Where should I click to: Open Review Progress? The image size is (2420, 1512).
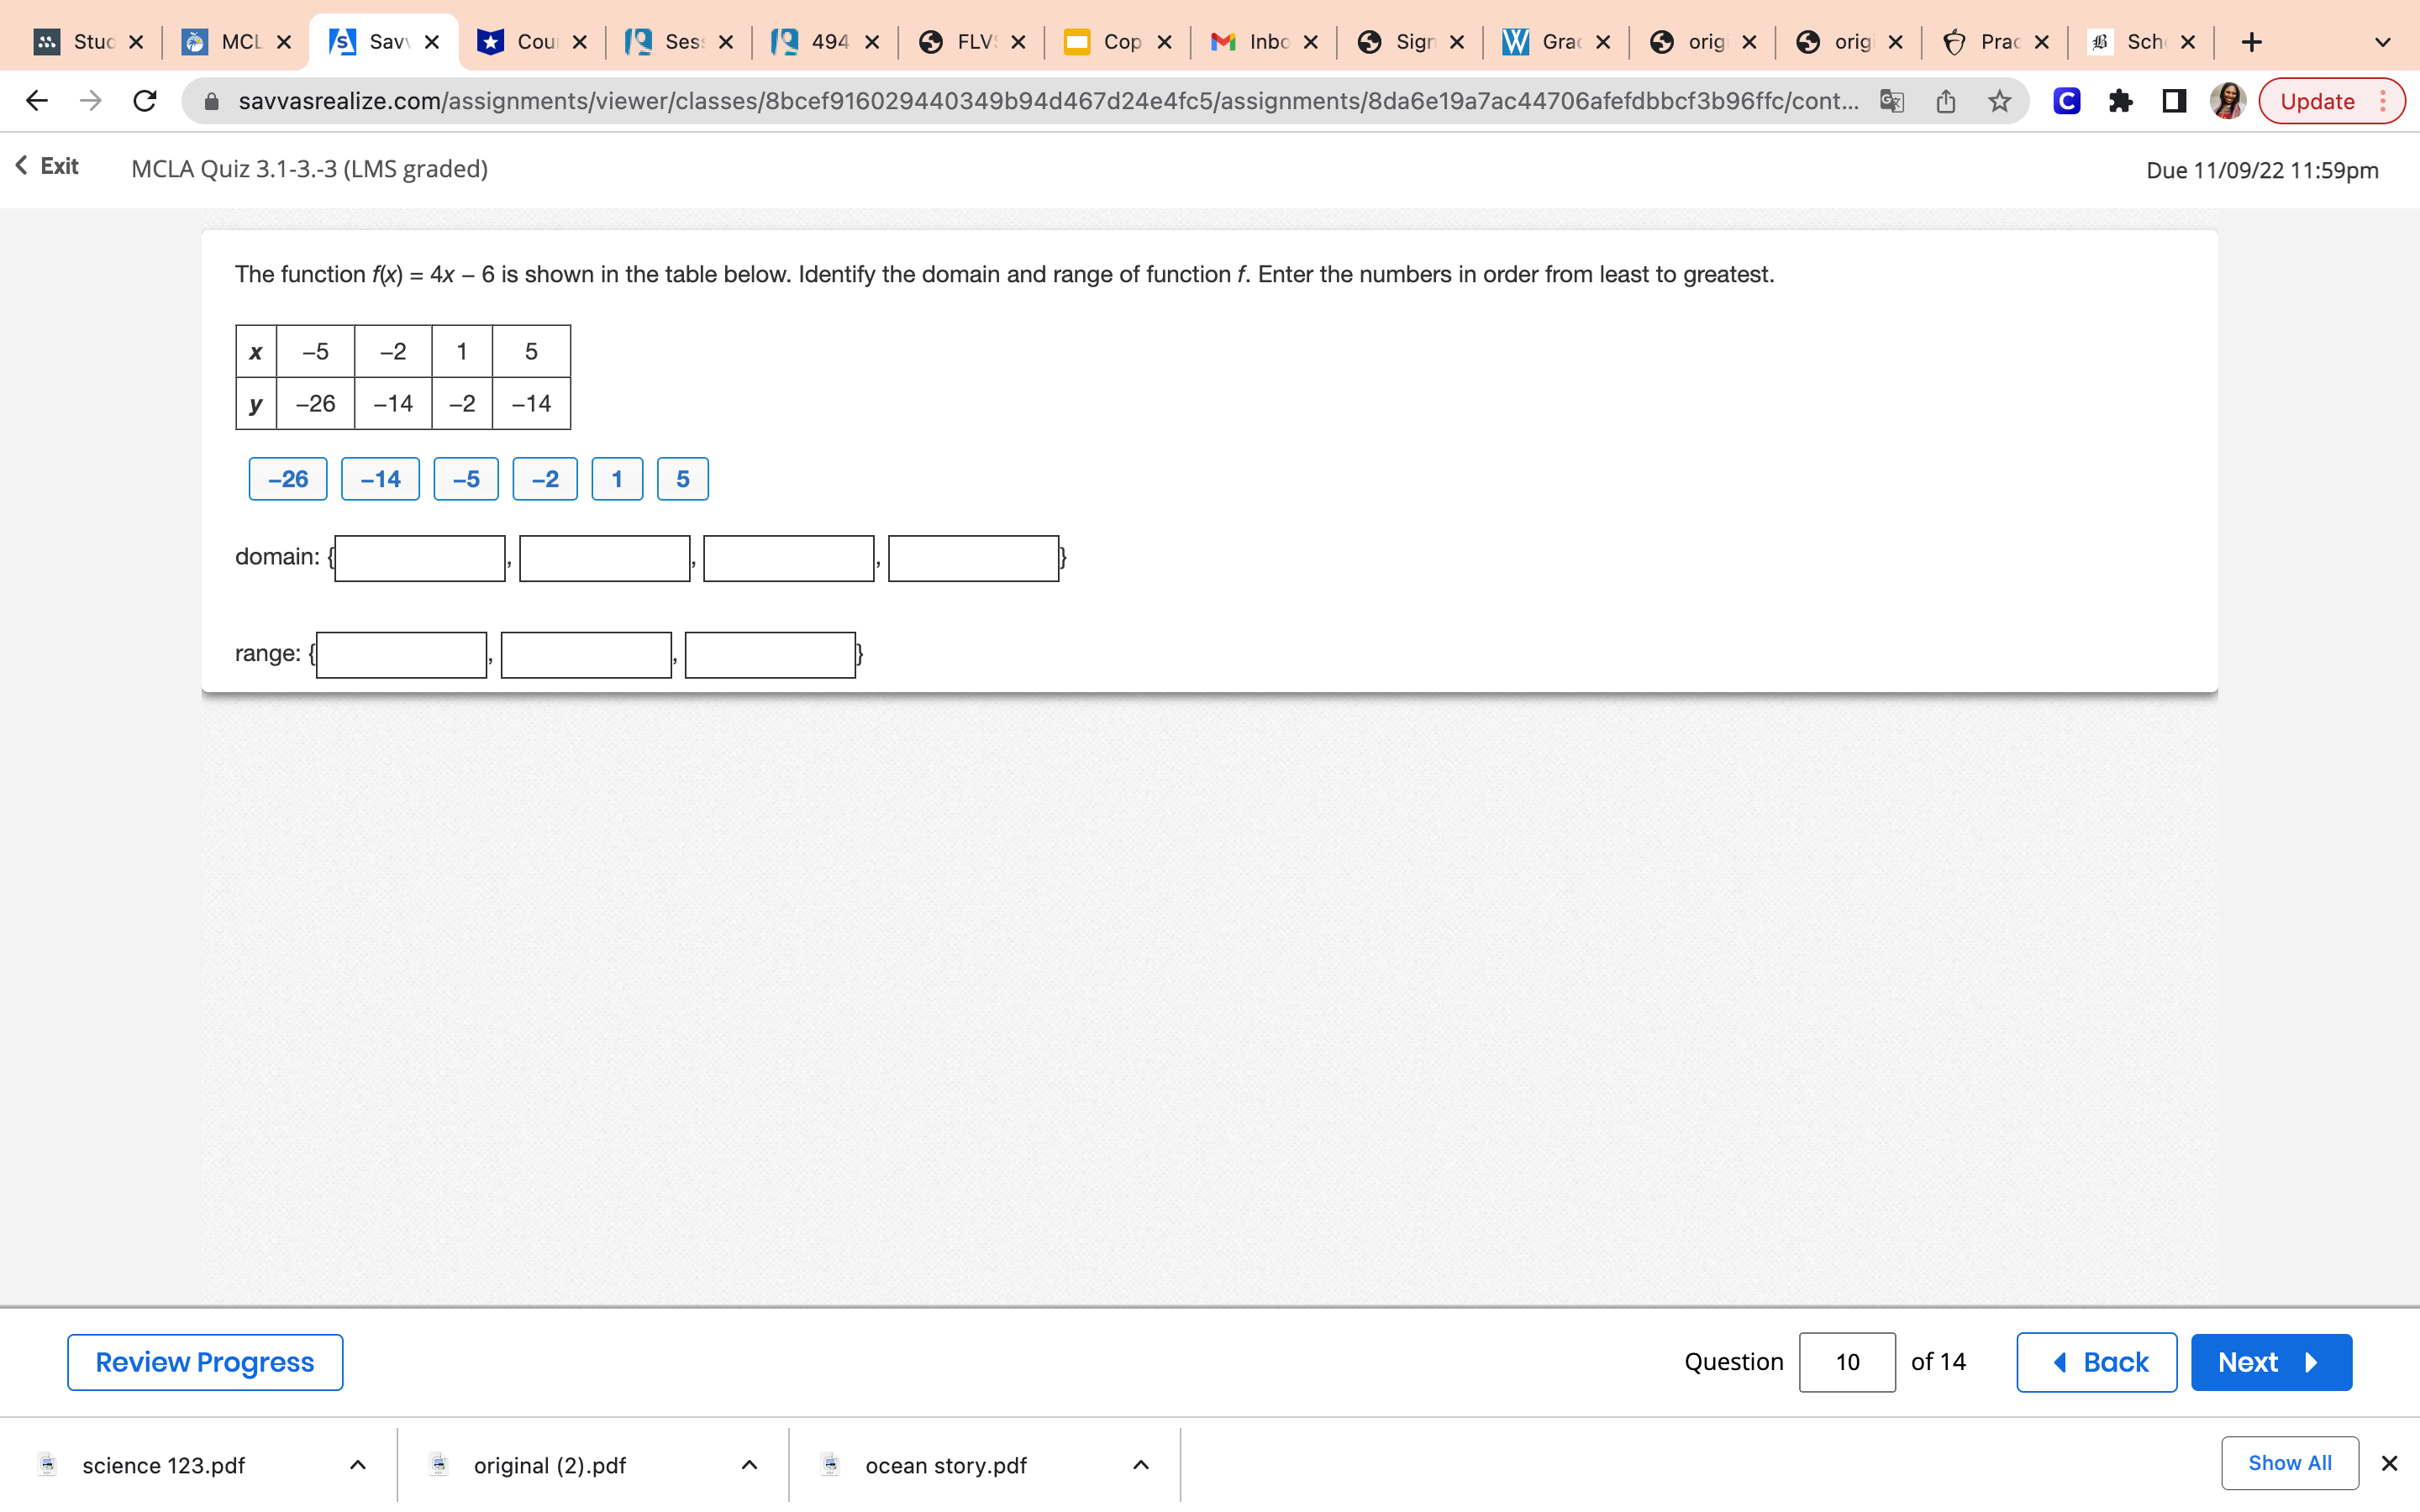point(205,1362)
